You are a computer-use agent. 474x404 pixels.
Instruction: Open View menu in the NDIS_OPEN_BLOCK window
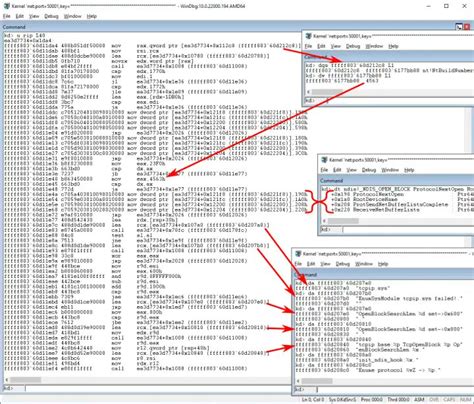click(x=351, y=170)
